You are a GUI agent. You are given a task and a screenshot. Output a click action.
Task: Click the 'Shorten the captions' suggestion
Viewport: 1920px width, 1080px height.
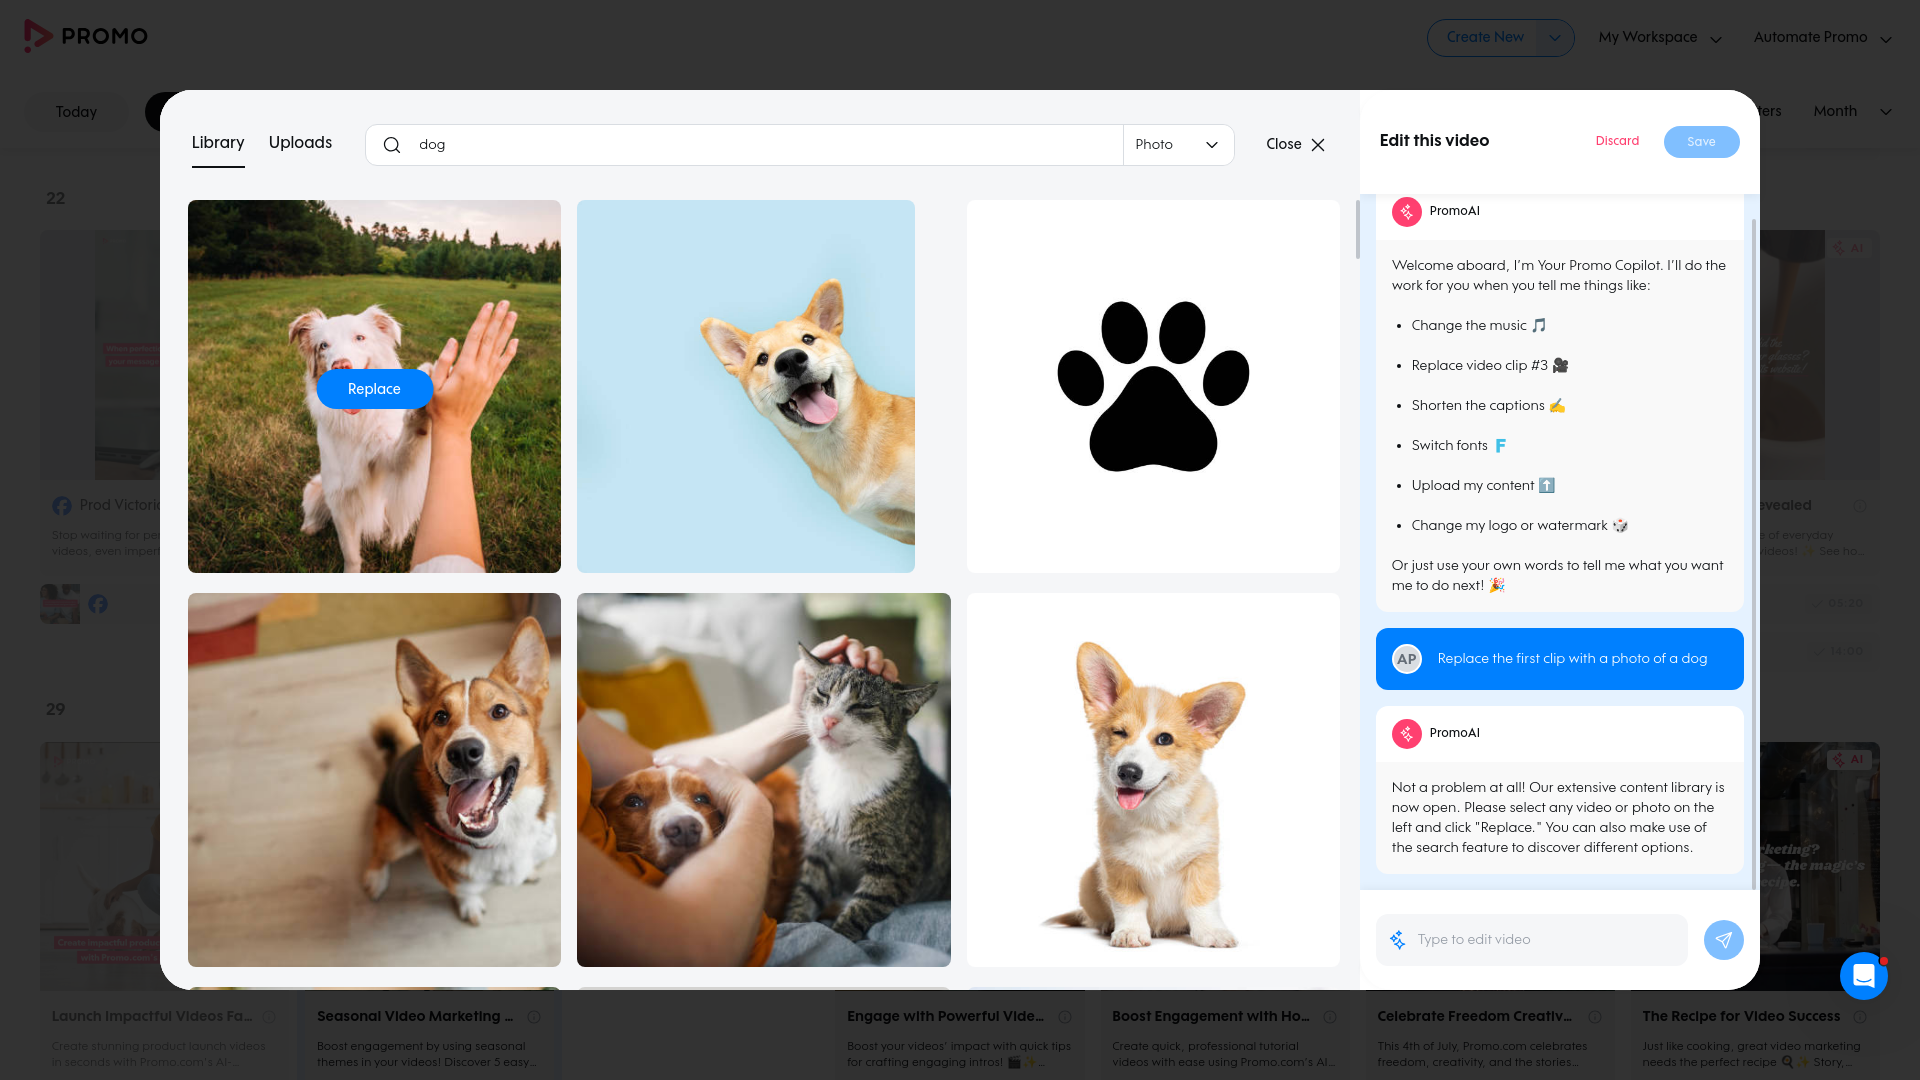coord(1488,406)
